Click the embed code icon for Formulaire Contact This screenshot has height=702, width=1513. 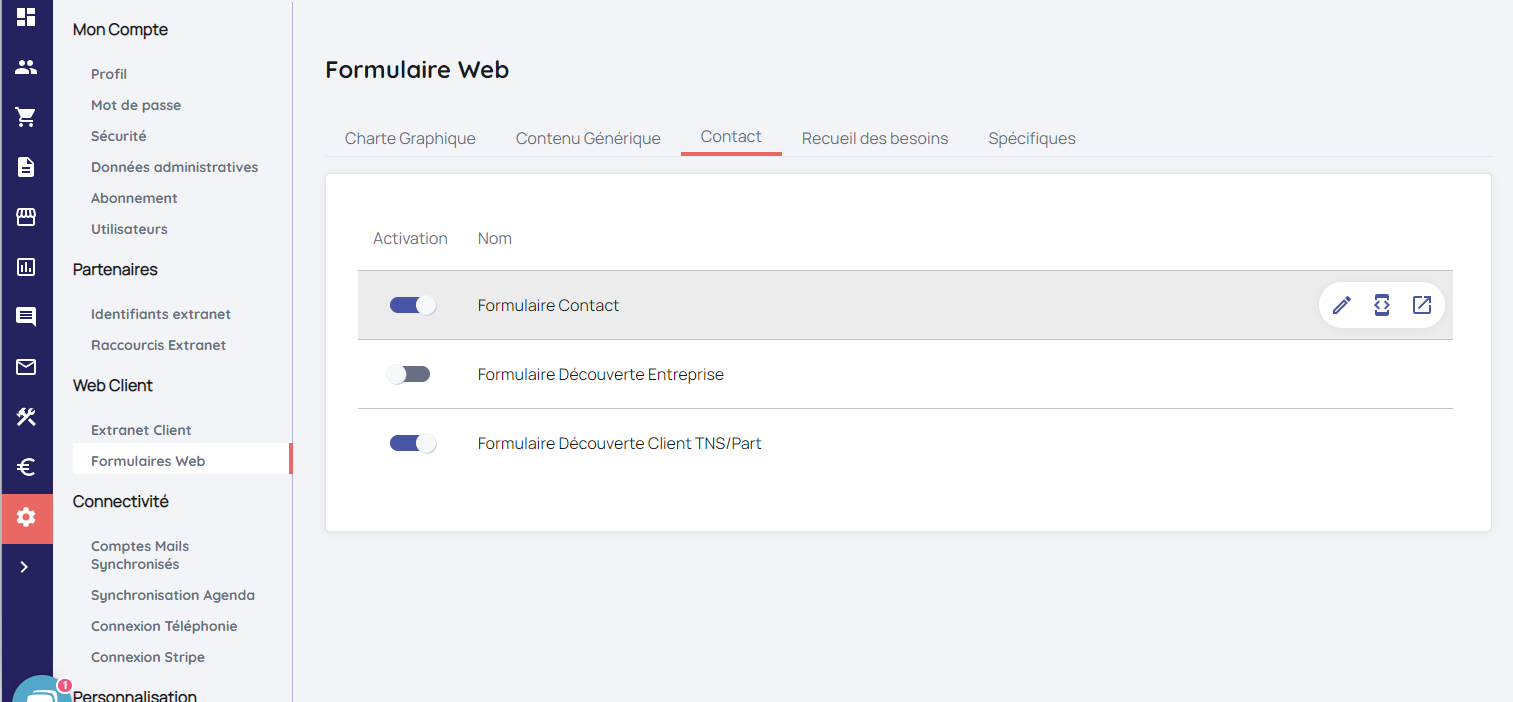(1382, 305)
